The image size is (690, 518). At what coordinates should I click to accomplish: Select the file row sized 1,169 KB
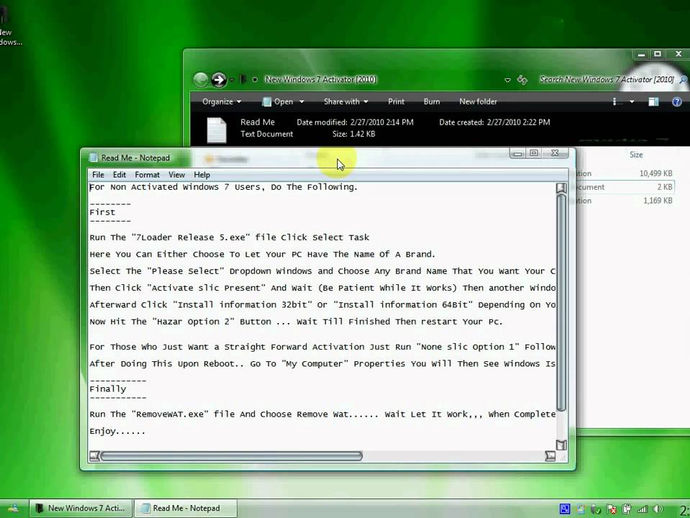[x=624, y=201]
